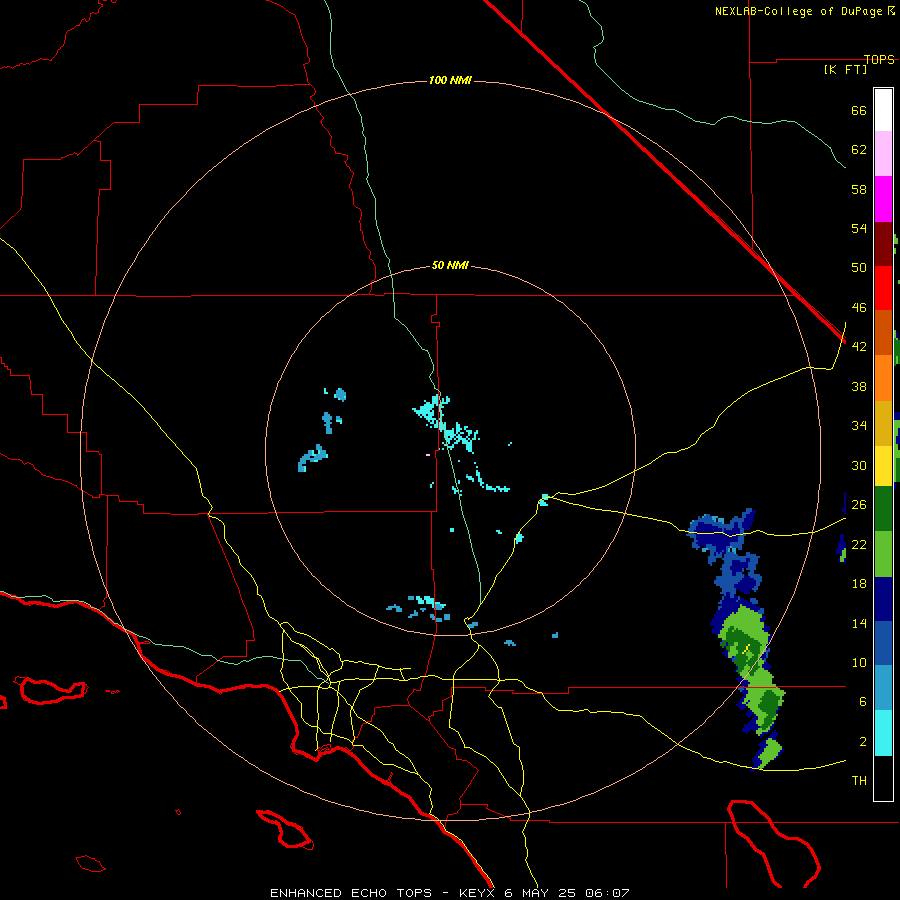Click the TH threshold legend label
Screen dimensions: 900x900
click(859, 781)
